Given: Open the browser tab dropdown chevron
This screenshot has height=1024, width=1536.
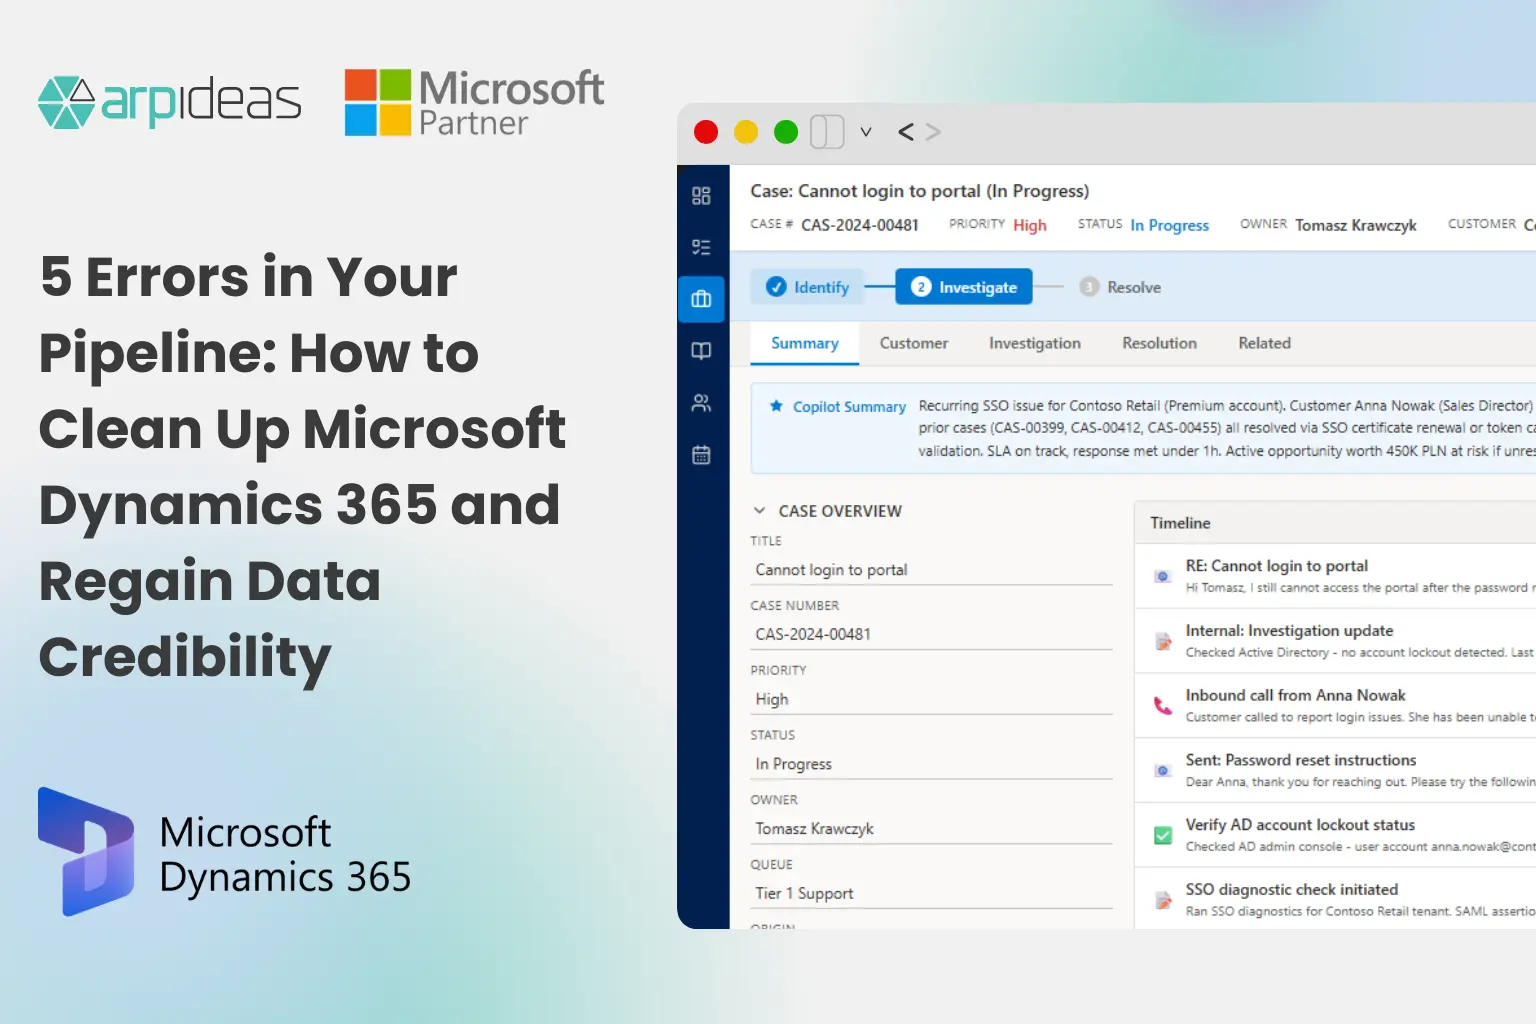Looking at the screenshot, I should coord(866,131).
